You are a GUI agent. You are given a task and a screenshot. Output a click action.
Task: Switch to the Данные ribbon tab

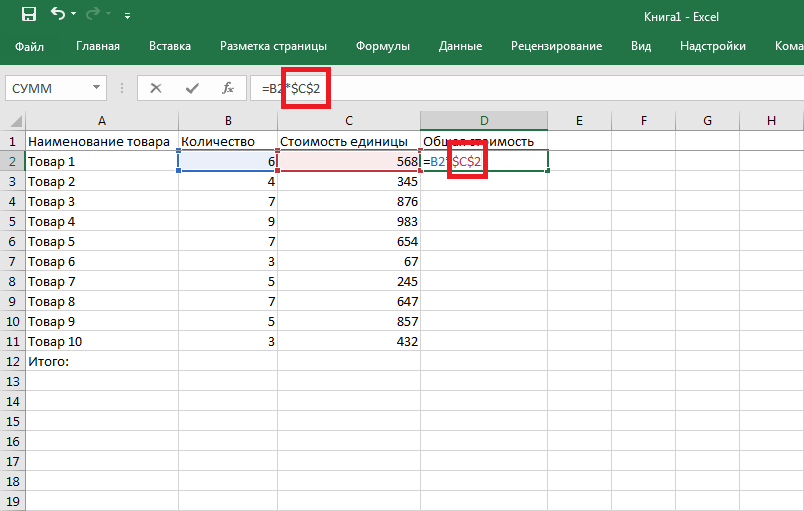click(460, 46)
